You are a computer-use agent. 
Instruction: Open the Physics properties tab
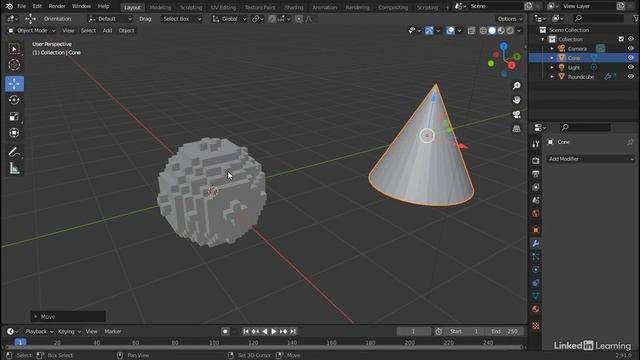[536, 270]
